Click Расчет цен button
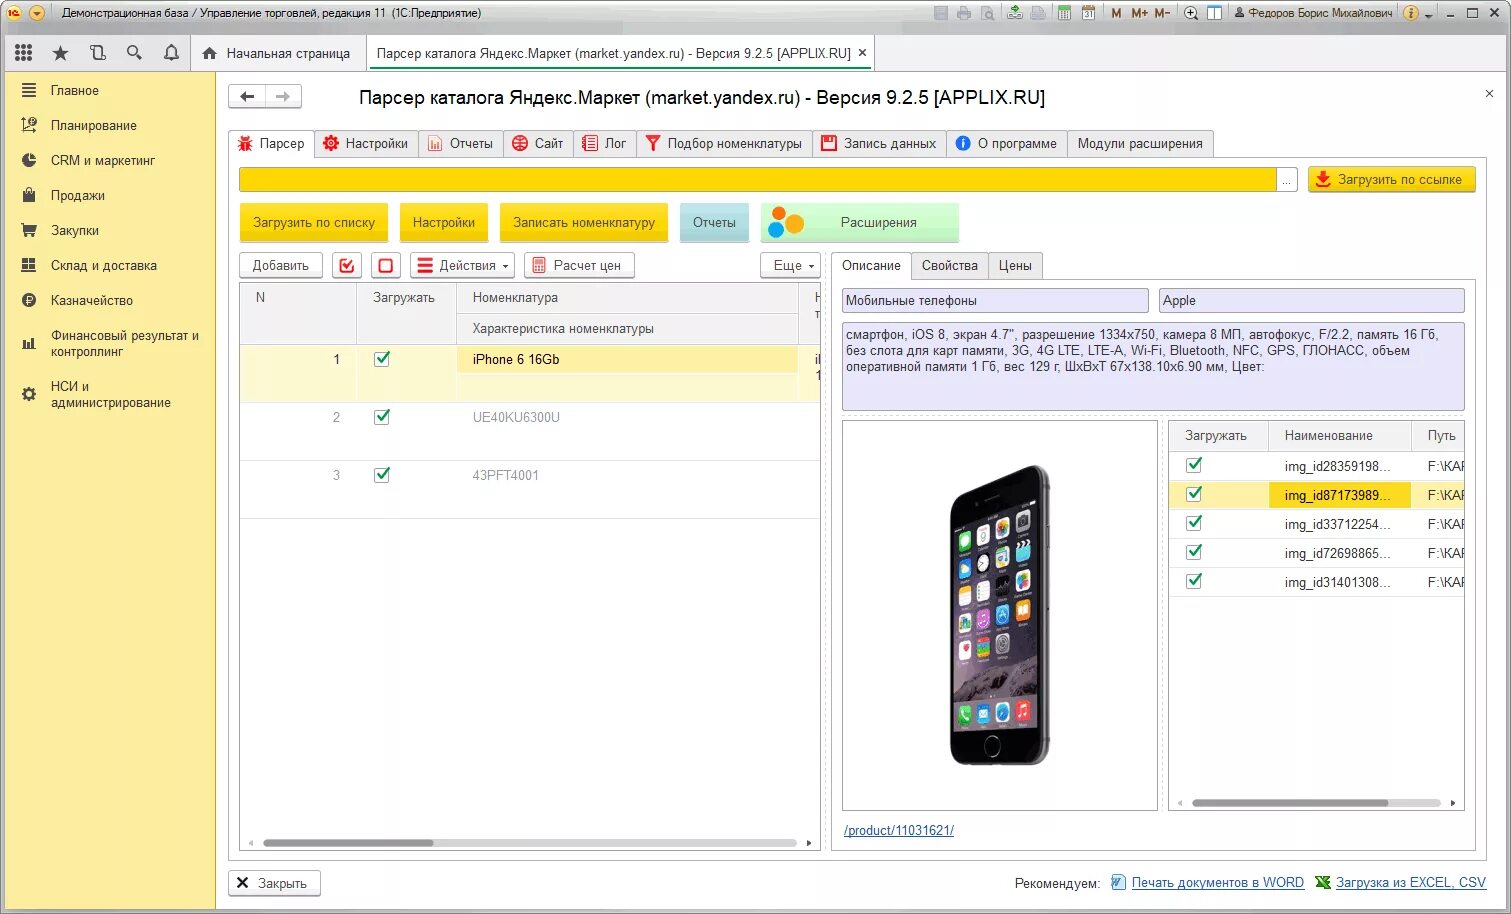The image size is (1511, 914). [579, 265]
